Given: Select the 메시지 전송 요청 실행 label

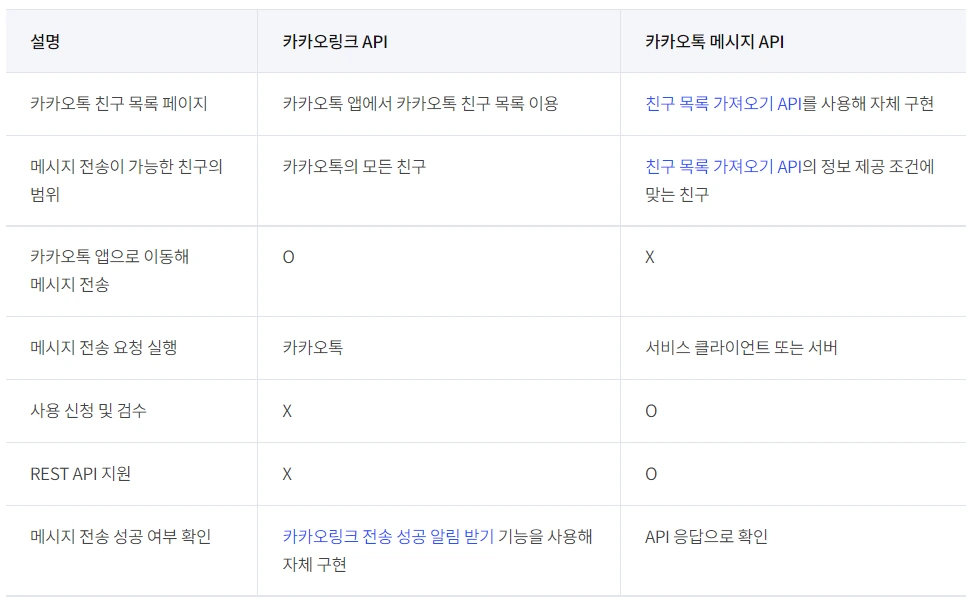Looking at the screenshot, I should coord(104,347).
